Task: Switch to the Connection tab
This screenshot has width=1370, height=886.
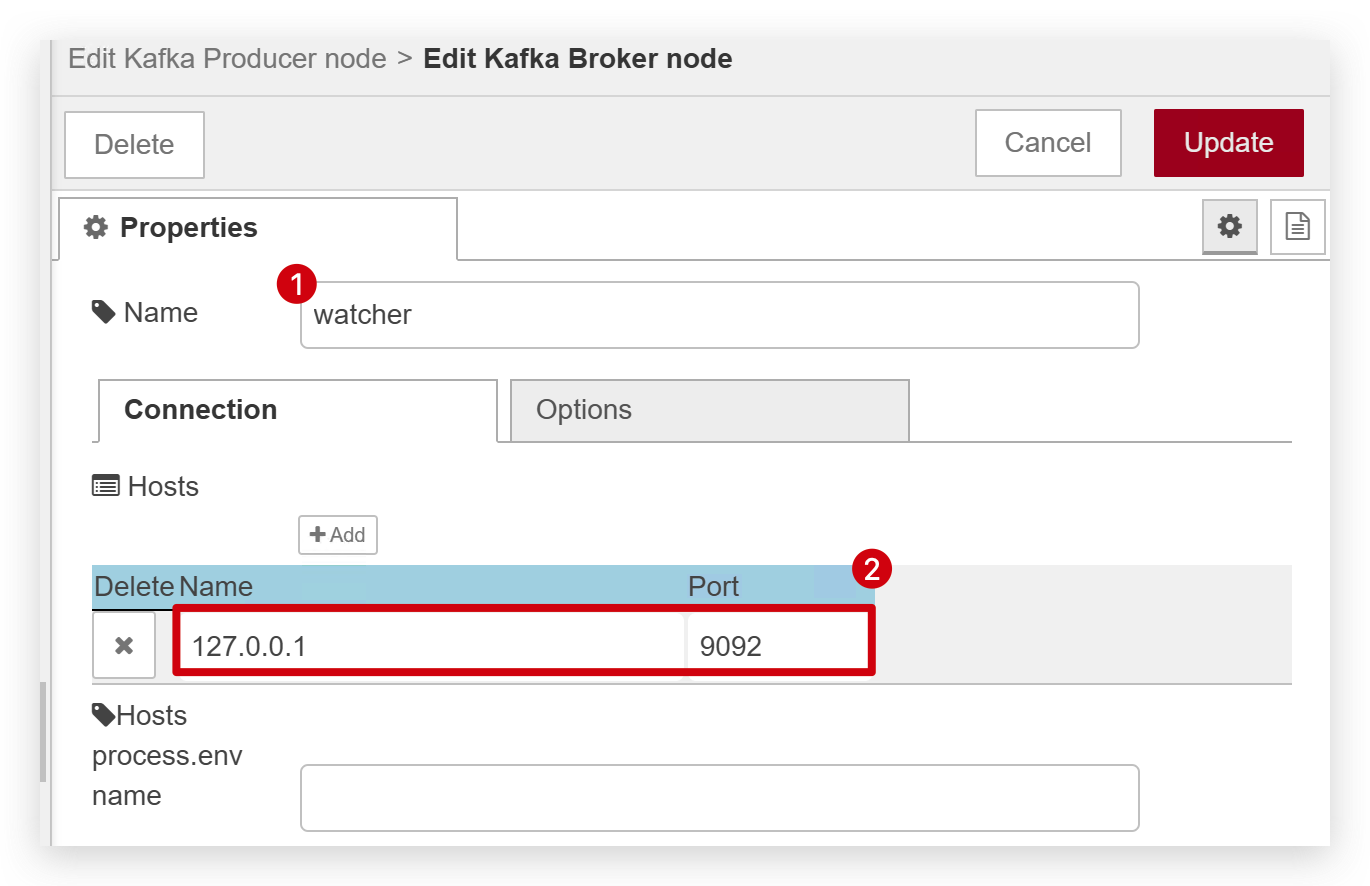Action: click(297, 410)
